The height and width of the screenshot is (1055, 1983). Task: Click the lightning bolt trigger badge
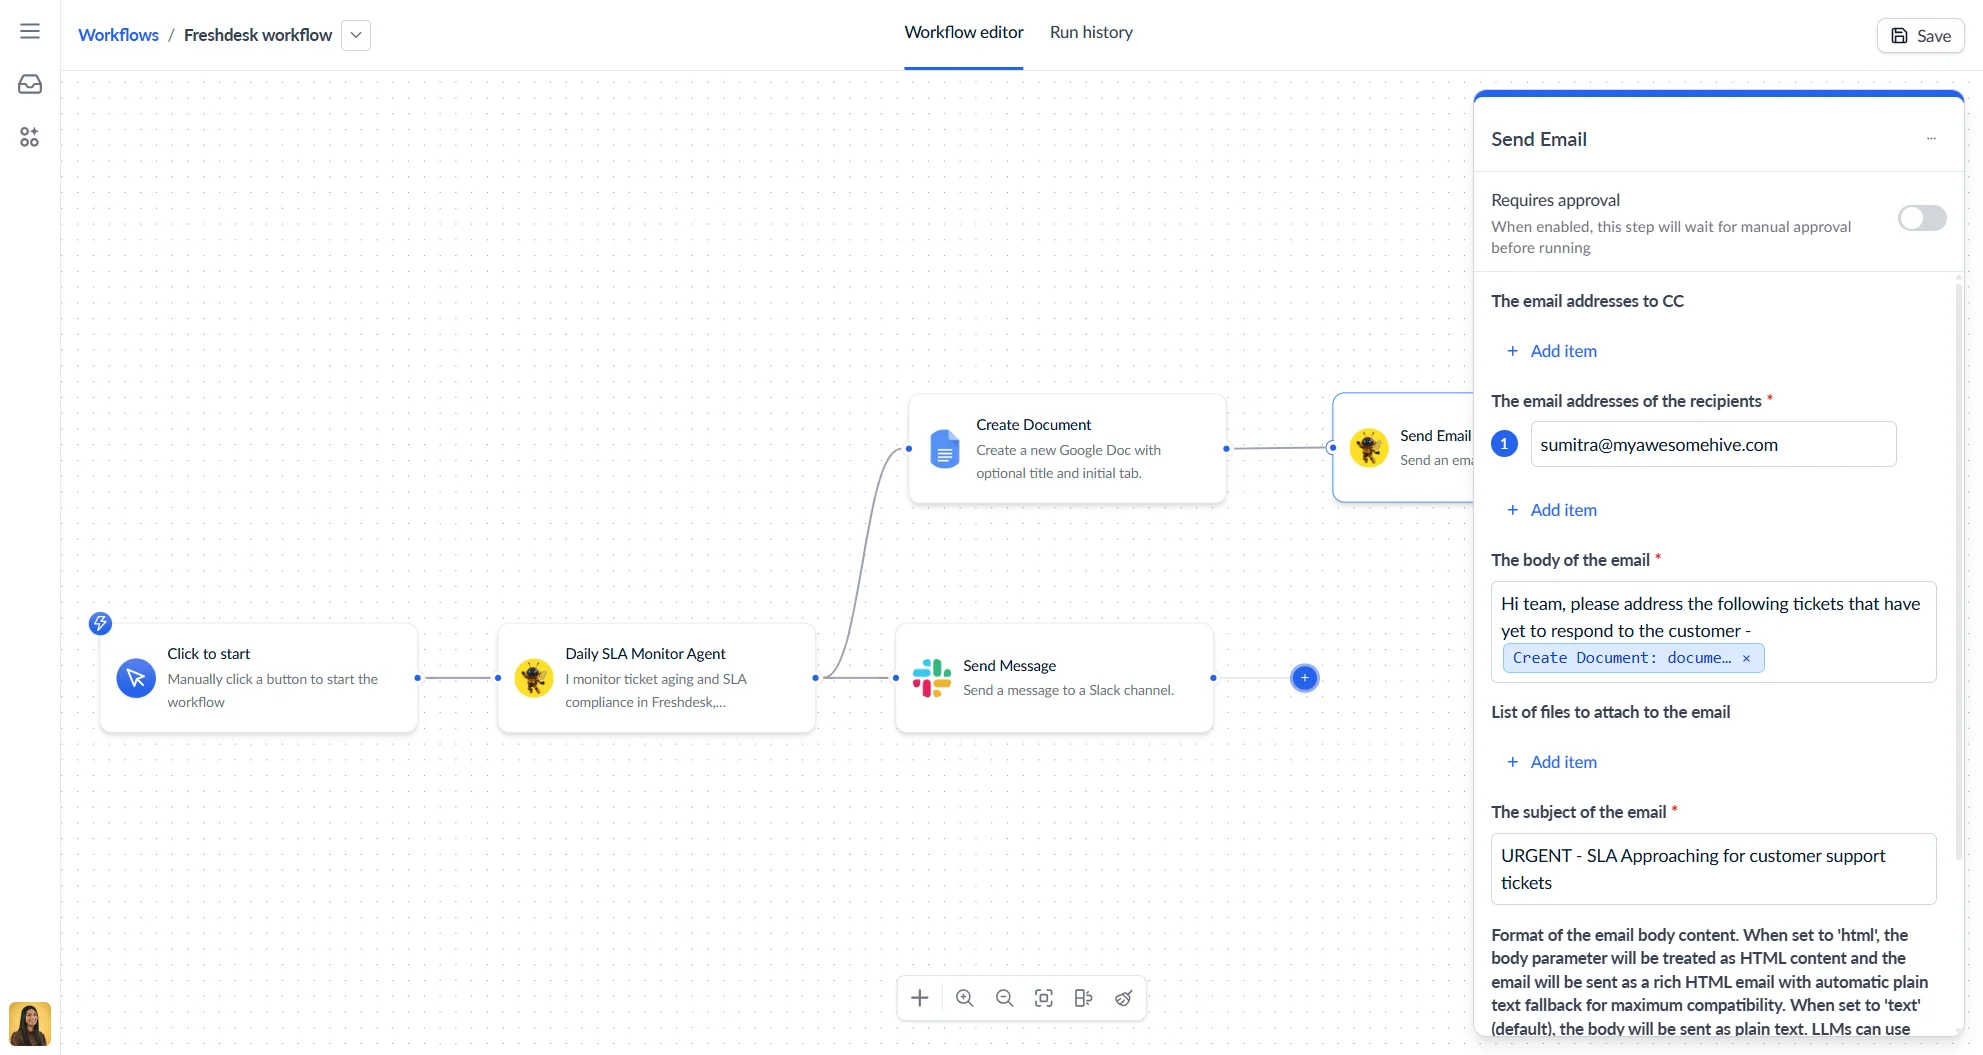[100, 623]
